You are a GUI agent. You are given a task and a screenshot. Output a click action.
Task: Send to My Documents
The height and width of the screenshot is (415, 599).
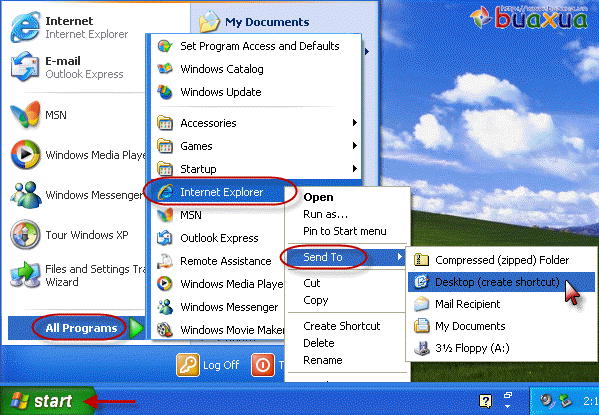pos(501,326)
